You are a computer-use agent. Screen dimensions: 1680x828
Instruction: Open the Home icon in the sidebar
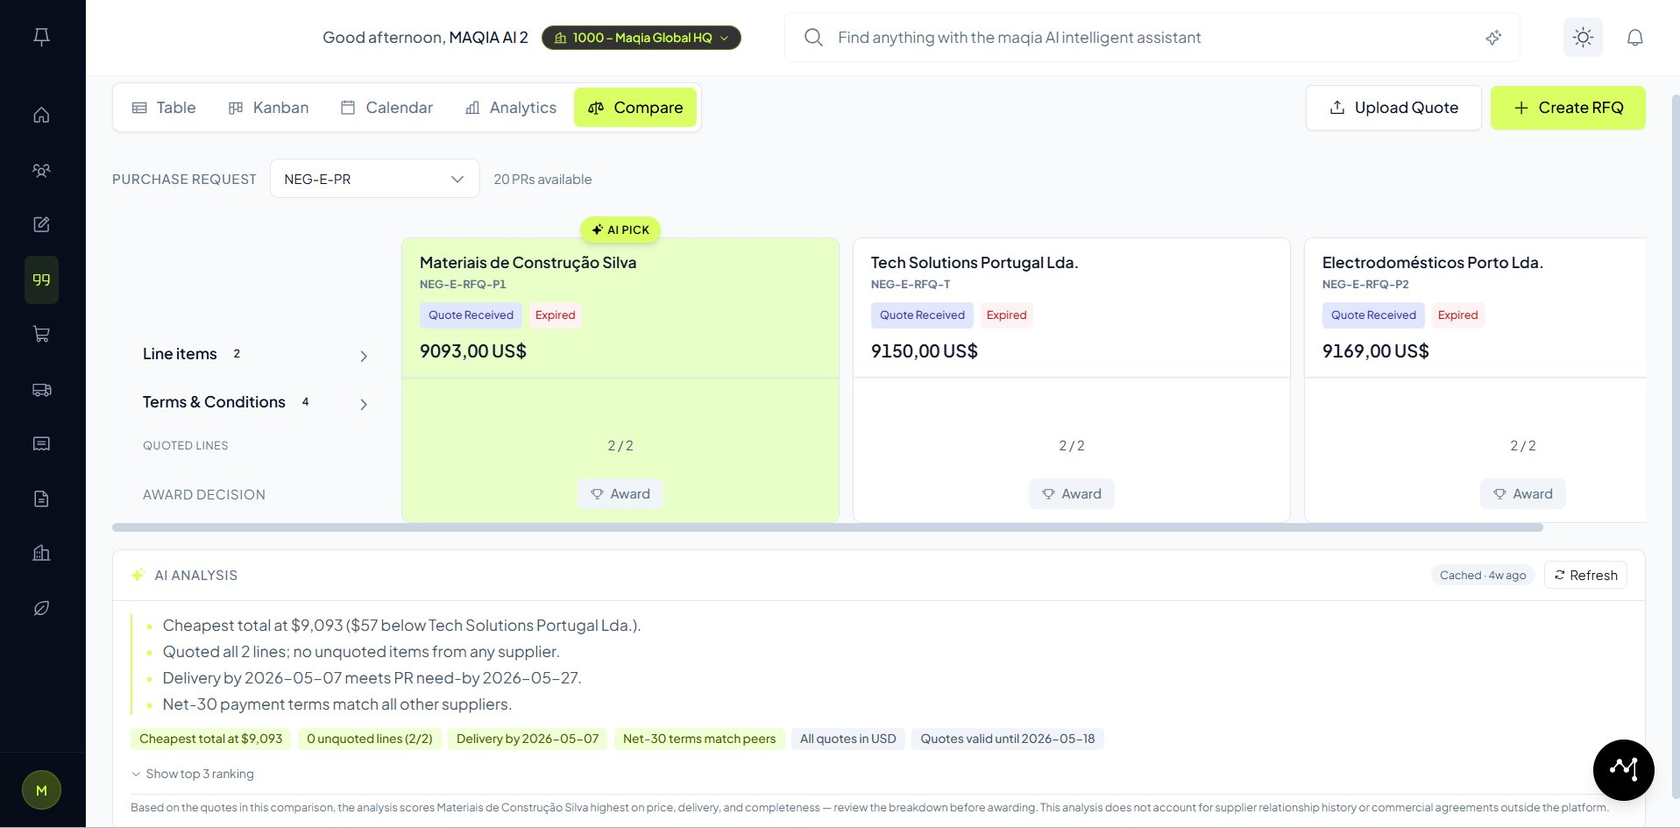click(41, 115)
